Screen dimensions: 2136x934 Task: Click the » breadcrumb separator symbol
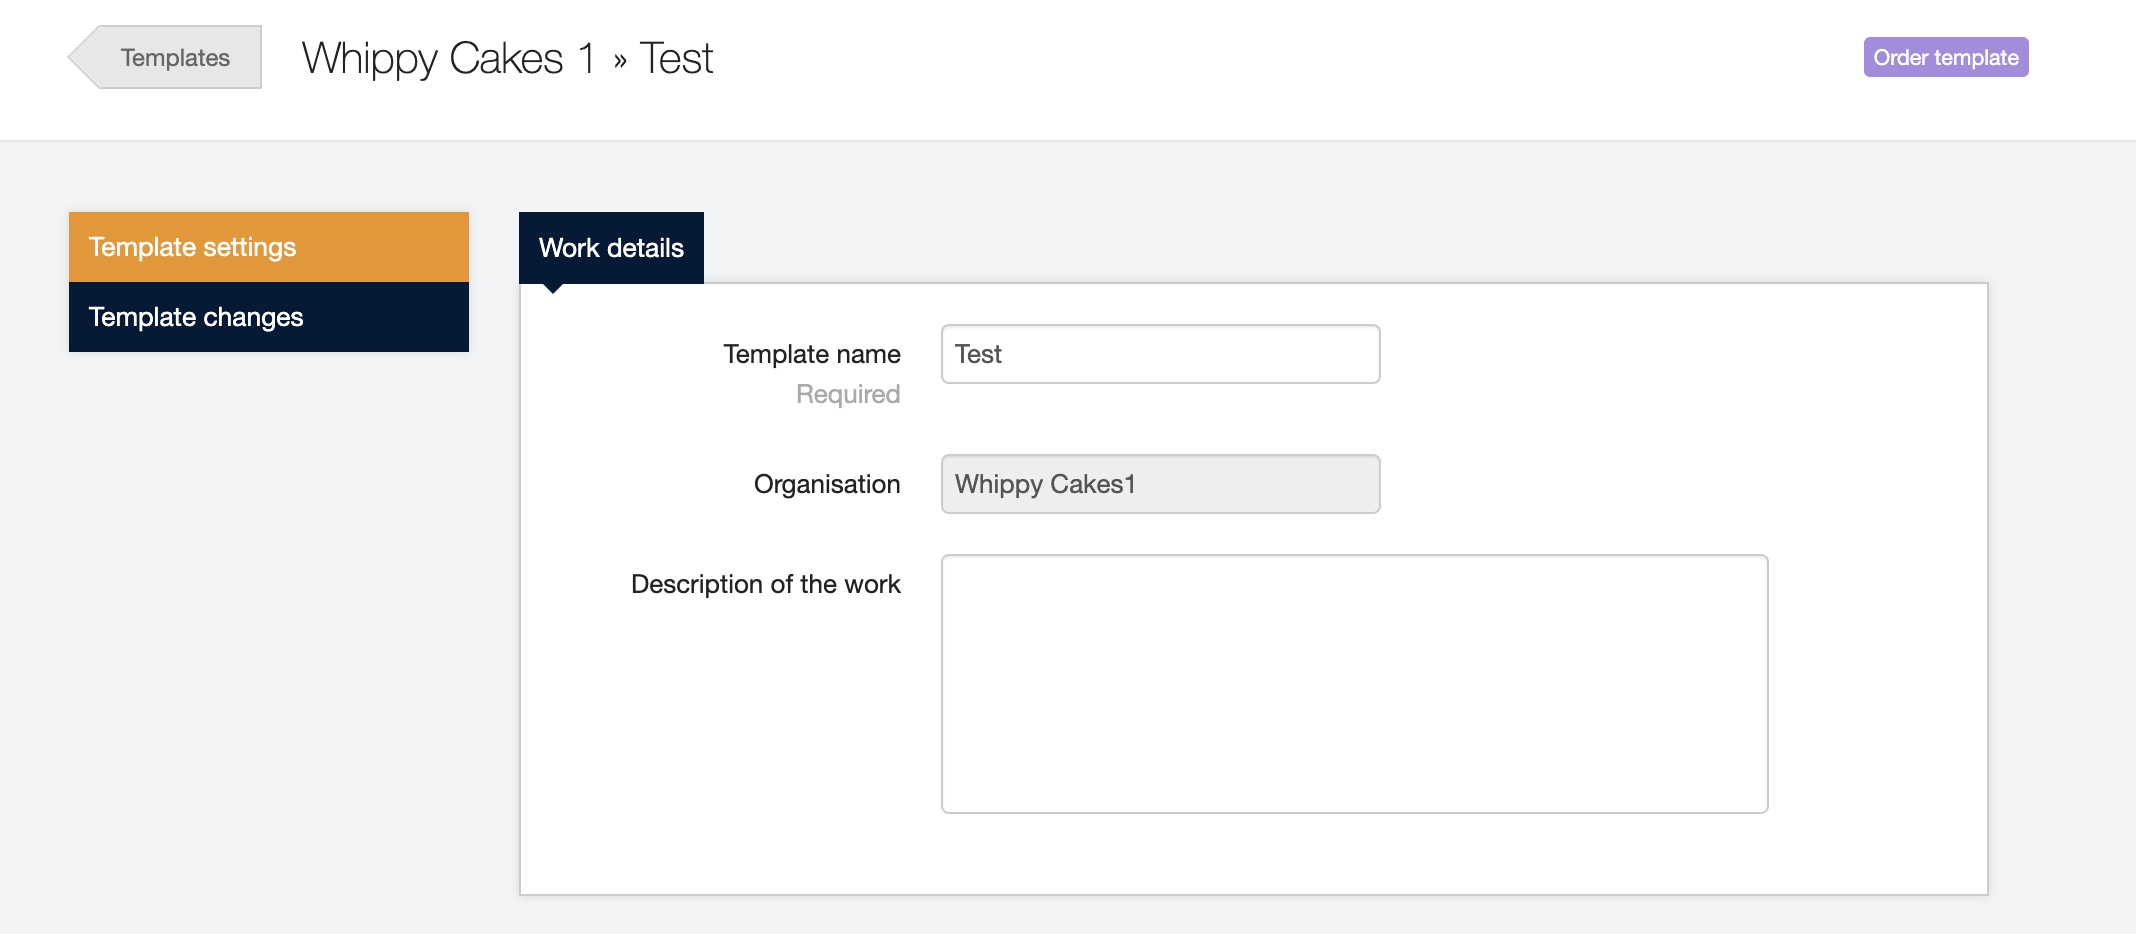pyautogui.click(x=620, y=61)
